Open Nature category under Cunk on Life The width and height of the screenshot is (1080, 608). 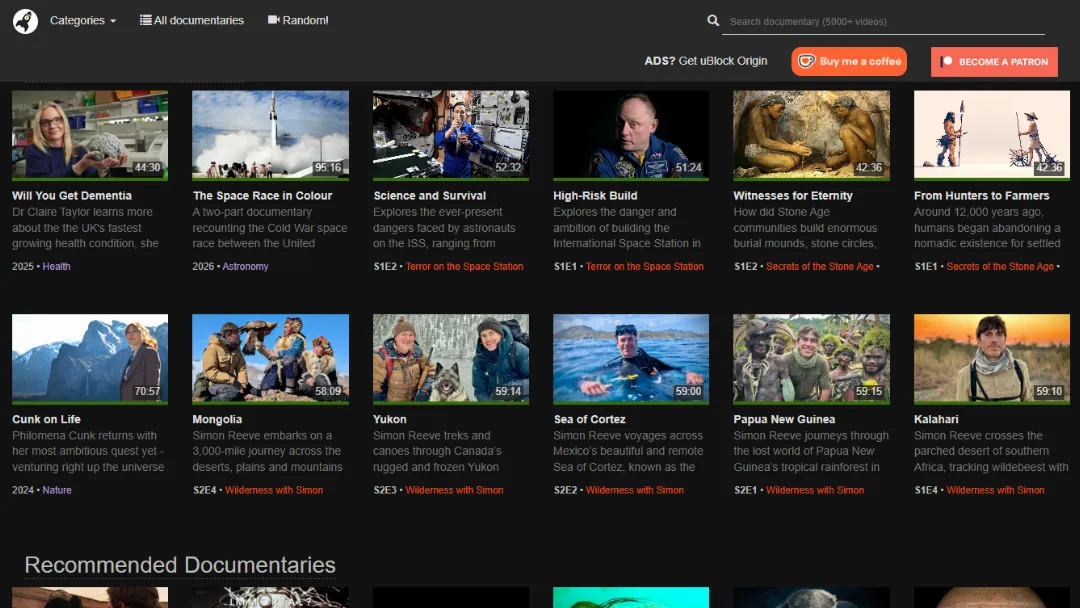click(x=57, y=490)
